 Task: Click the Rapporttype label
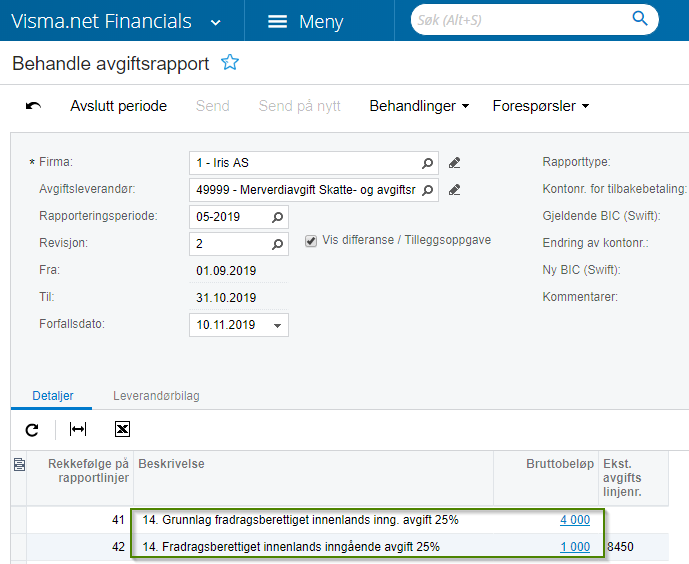point(576,162)
